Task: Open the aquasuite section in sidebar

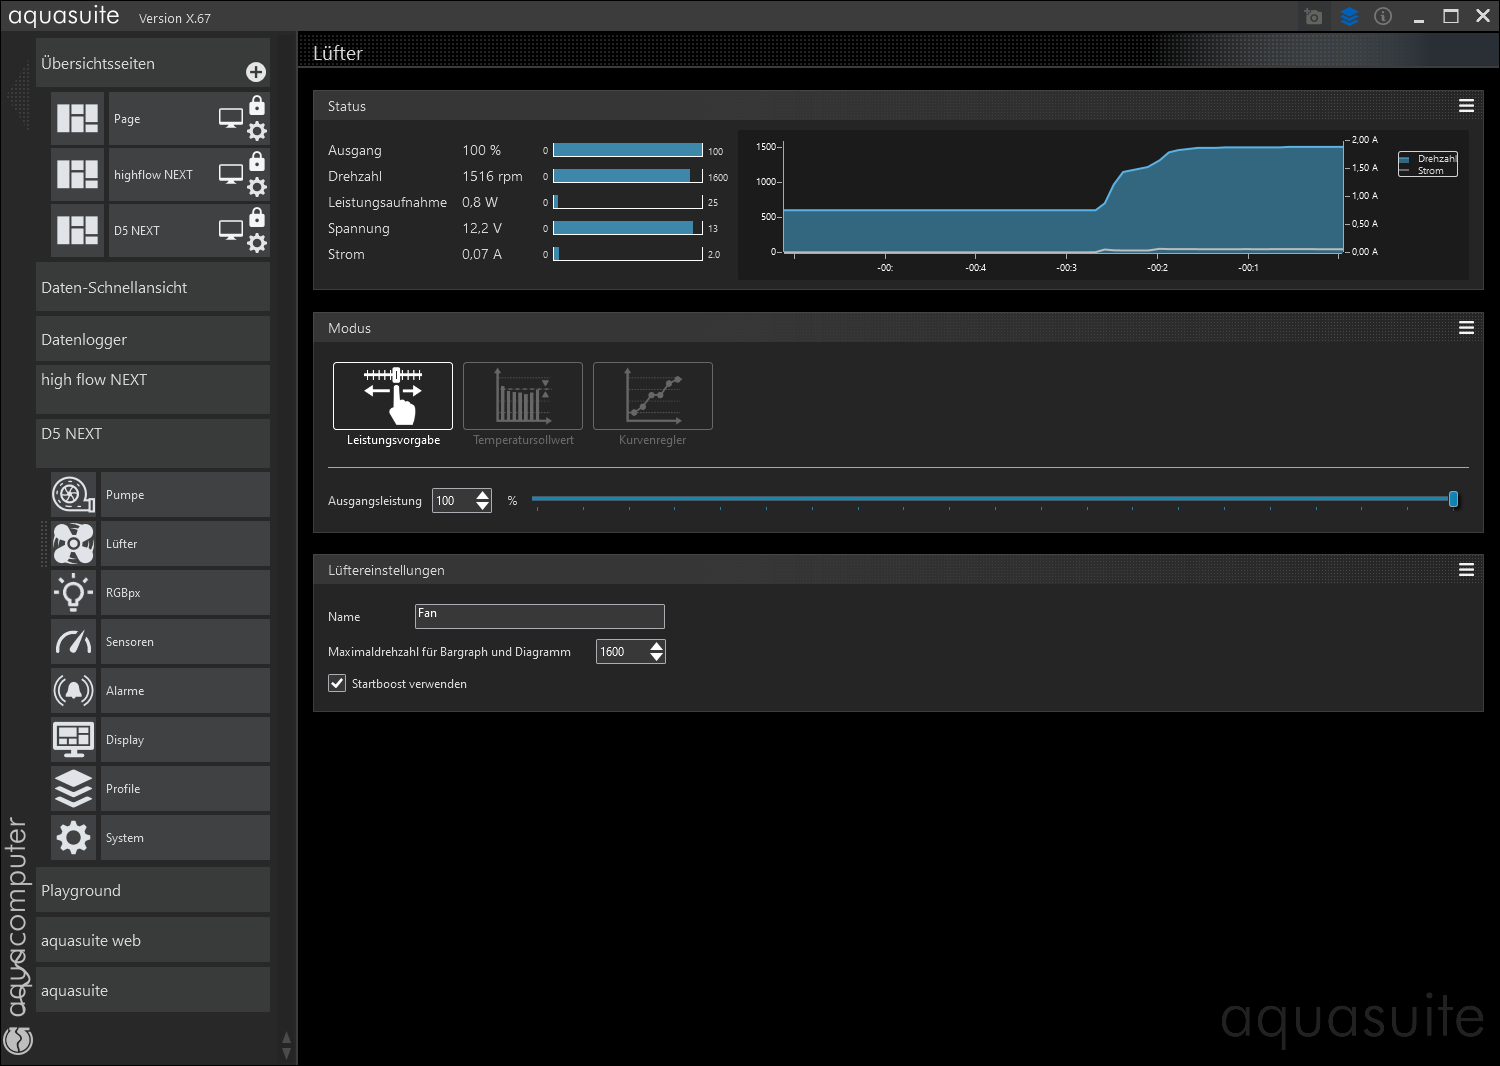Action: click(153, 990)
